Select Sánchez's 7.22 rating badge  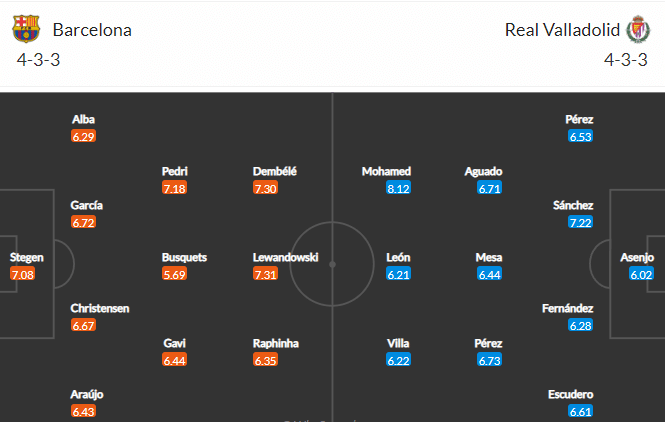pos(580,223)
